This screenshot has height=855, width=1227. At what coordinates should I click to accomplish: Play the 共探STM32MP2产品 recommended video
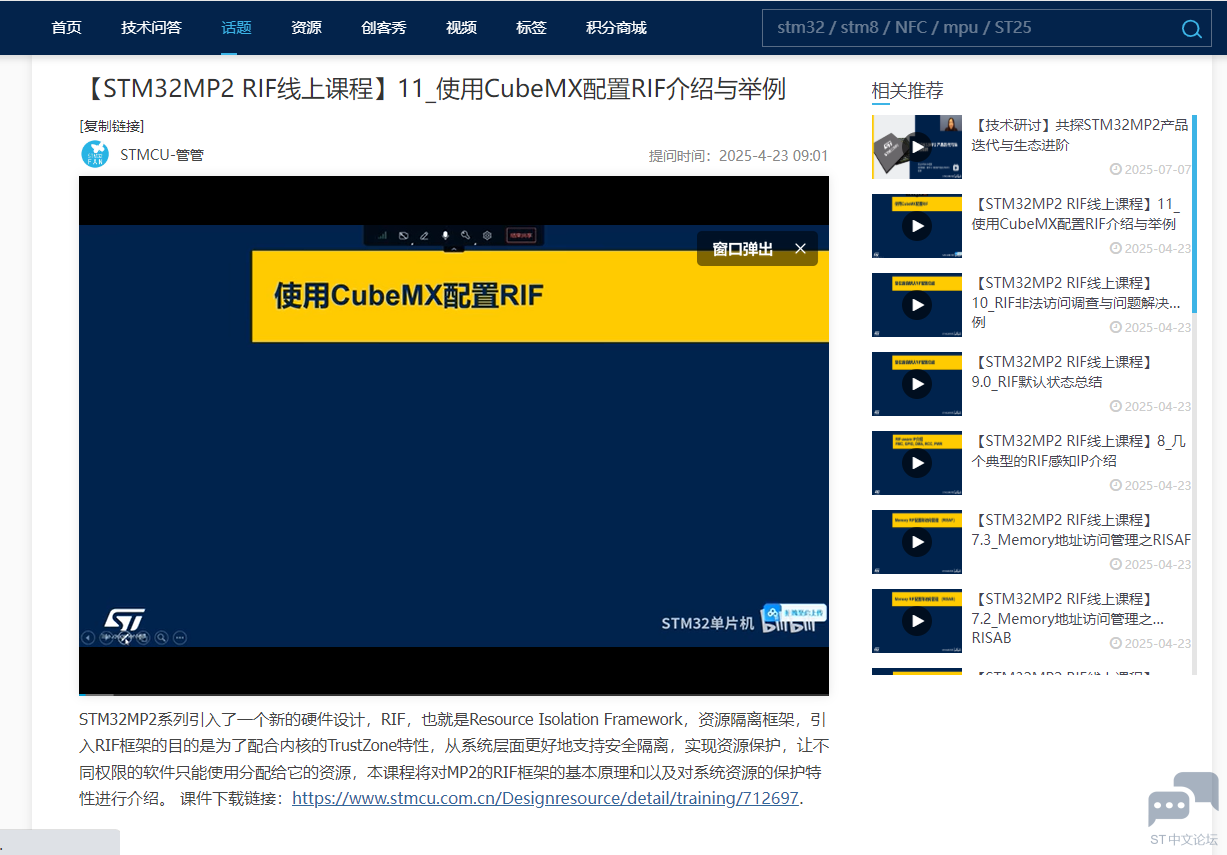(917, 146)
